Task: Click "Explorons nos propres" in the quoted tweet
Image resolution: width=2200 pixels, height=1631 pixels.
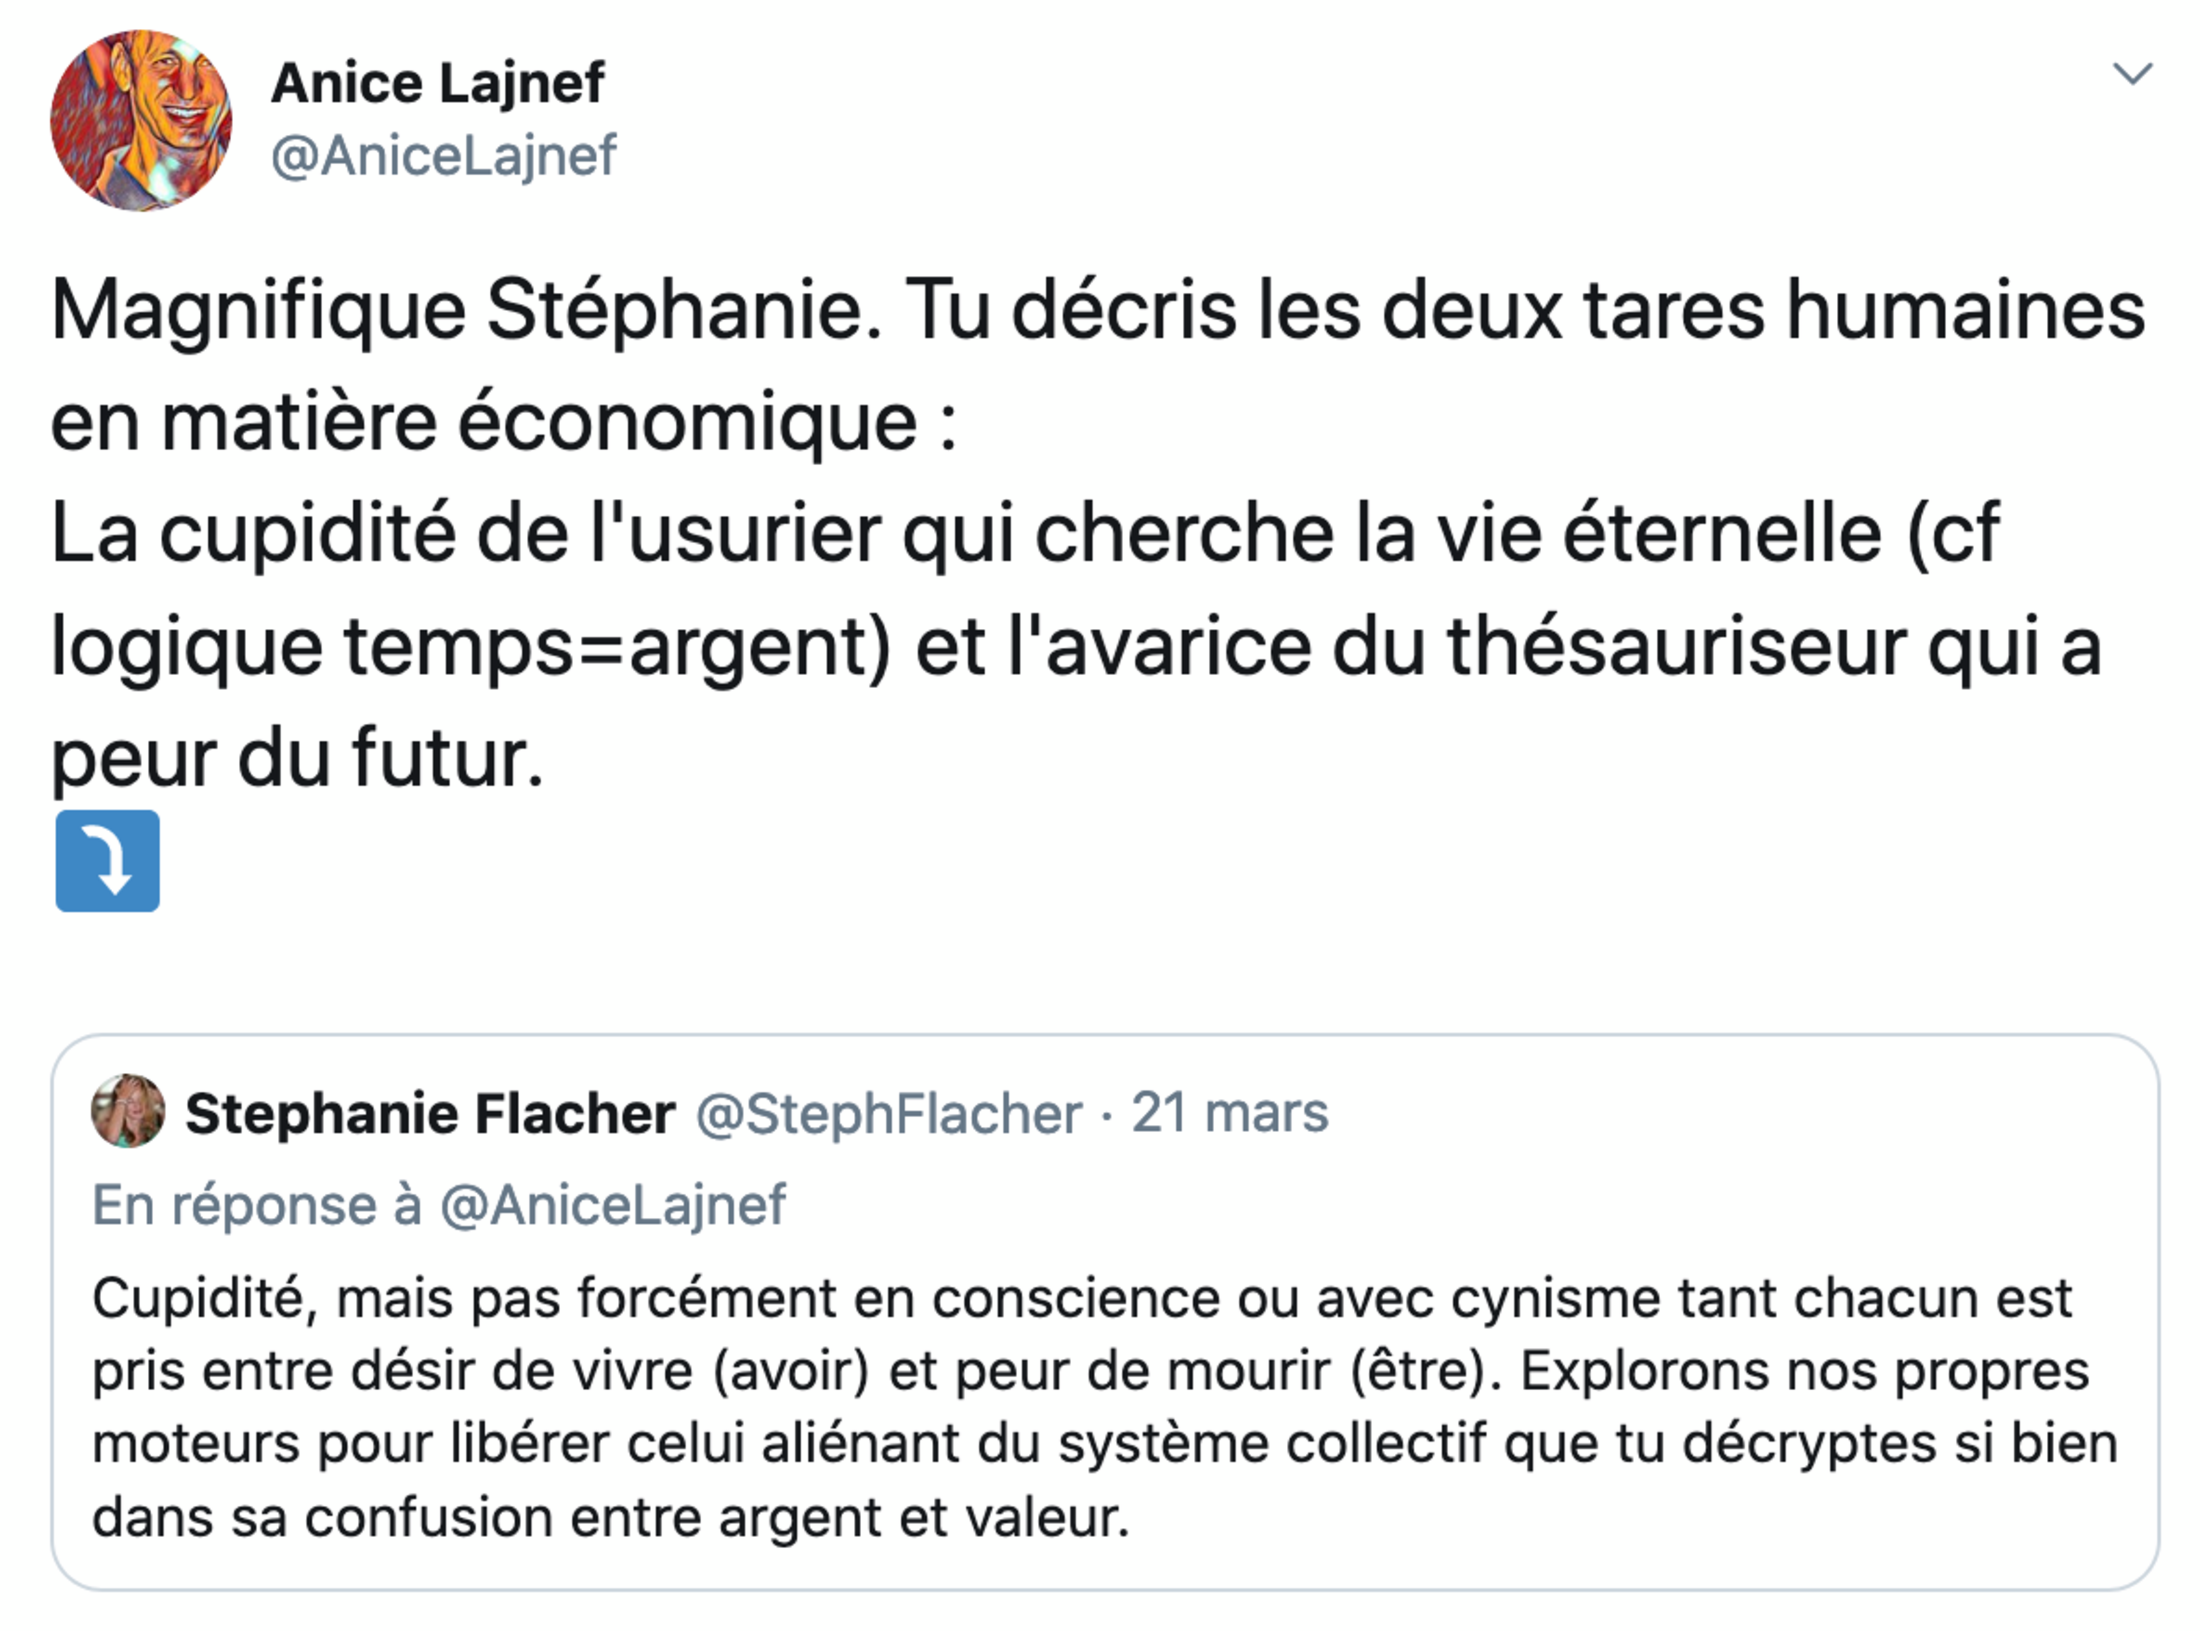Action: point(1804,1371)
